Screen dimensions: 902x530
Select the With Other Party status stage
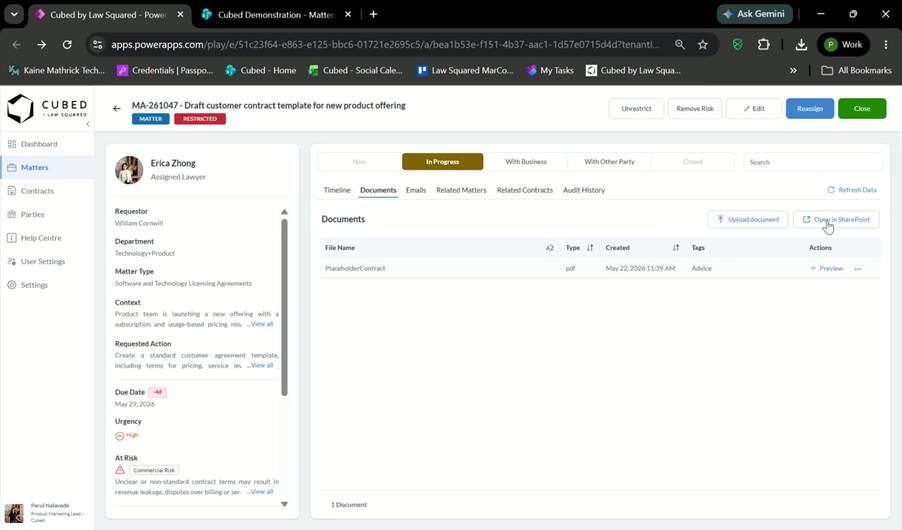[x=609, y=162]
